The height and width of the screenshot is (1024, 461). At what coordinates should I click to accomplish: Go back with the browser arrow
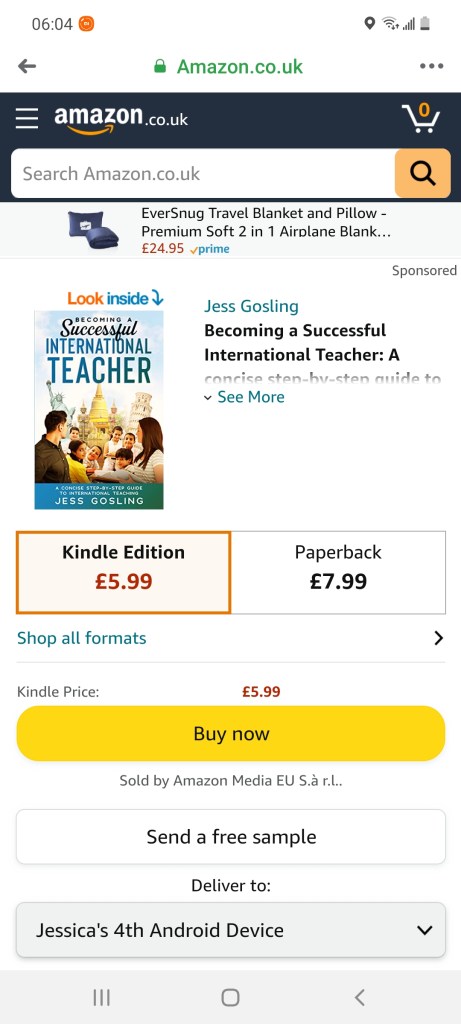click(27, 66)
